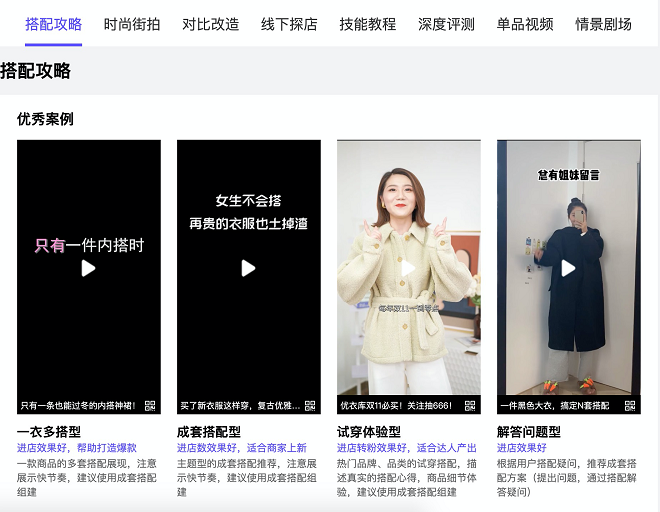The width and height of the screenshot is (660, 512).
Task: Show QR code for 试穿体验型 video
Action: coord(471,406)
